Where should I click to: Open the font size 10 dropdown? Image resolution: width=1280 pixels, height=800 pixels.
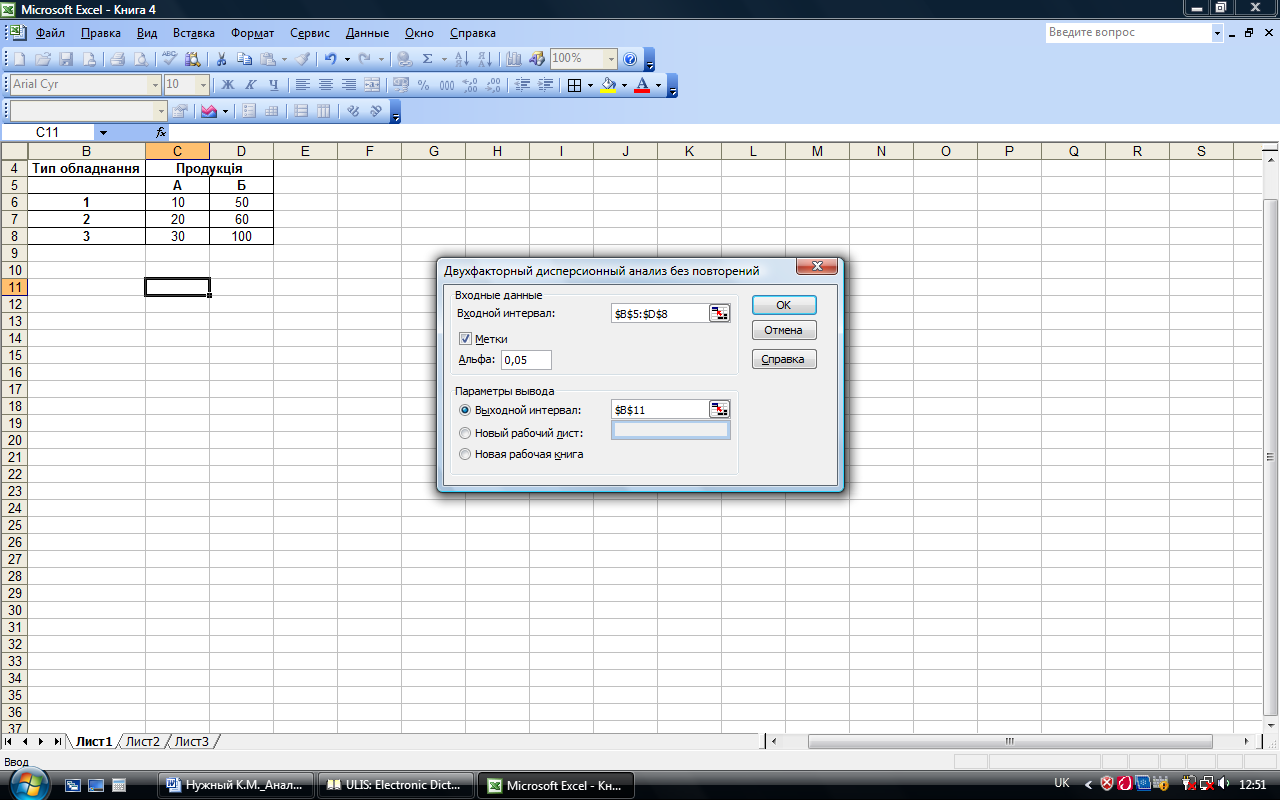tap(203, 85)
